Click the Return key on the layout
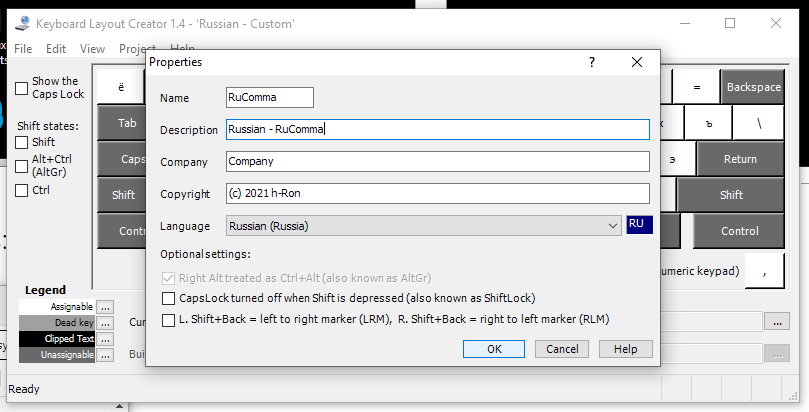809x412 pixels. 740,159
